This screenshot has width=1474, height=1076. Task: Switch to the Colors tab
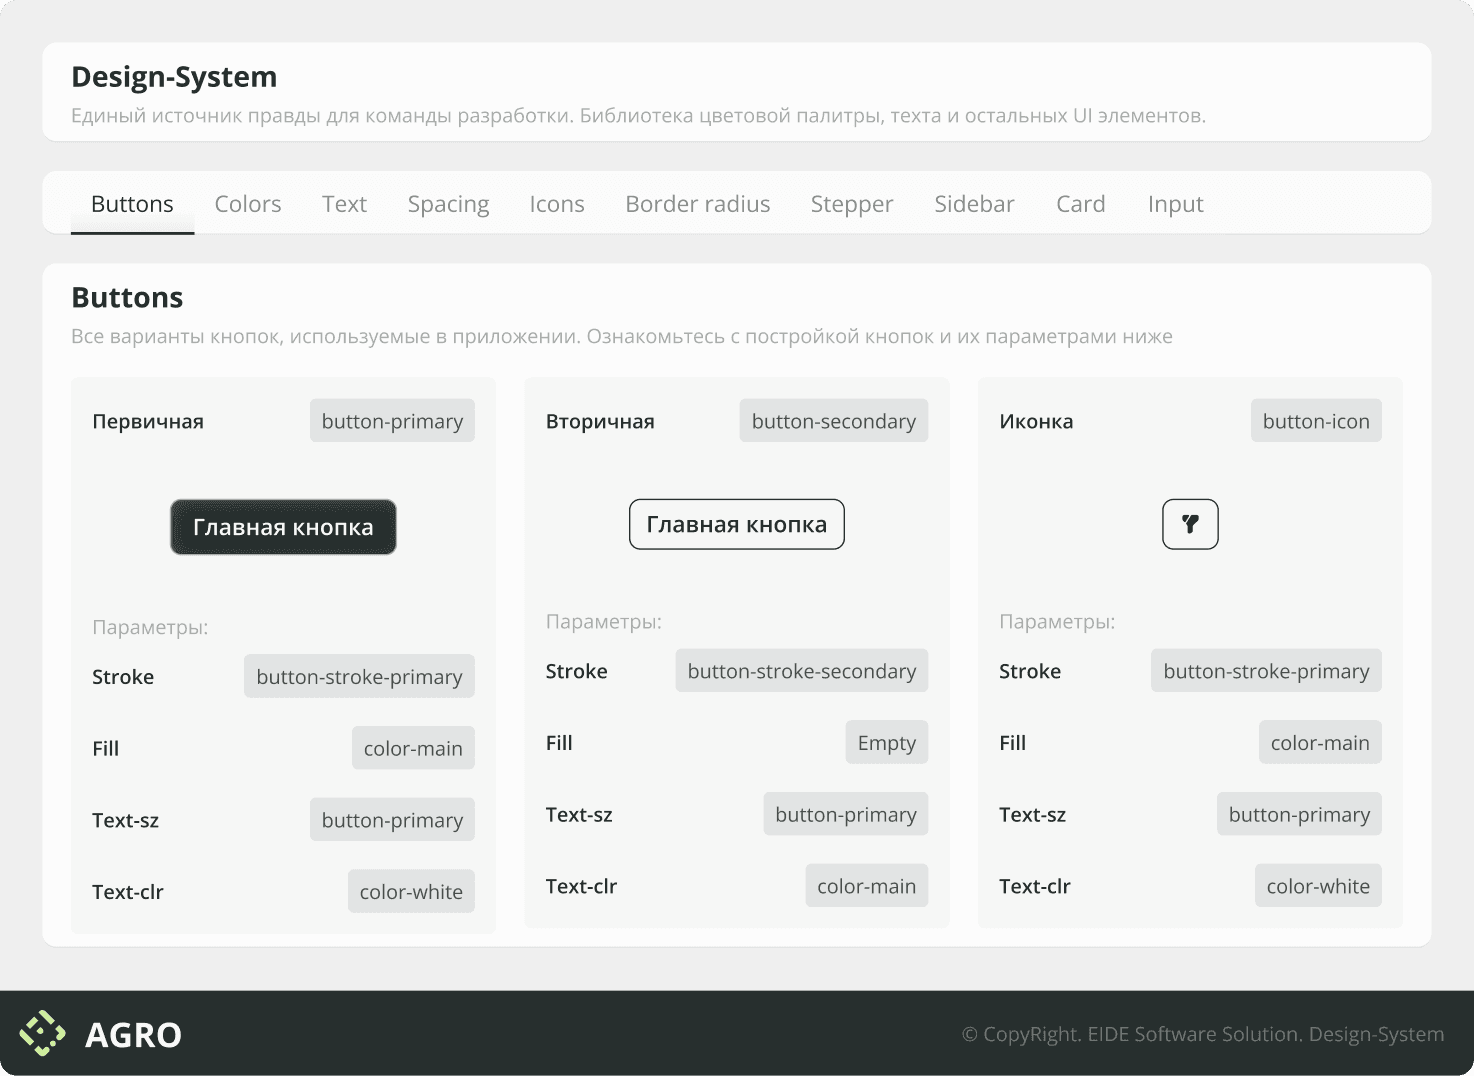pos(248,204)
